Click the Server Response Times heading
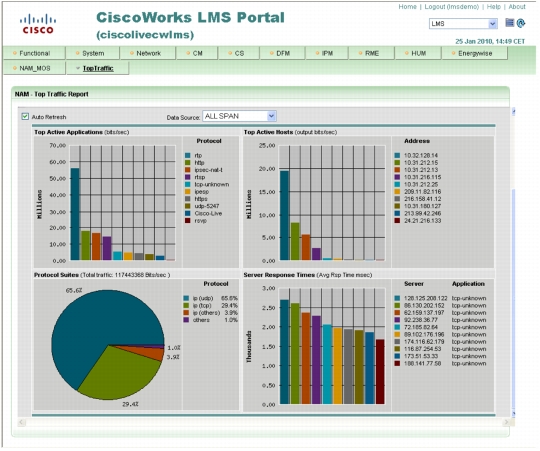540x451 pixels. 279,275
